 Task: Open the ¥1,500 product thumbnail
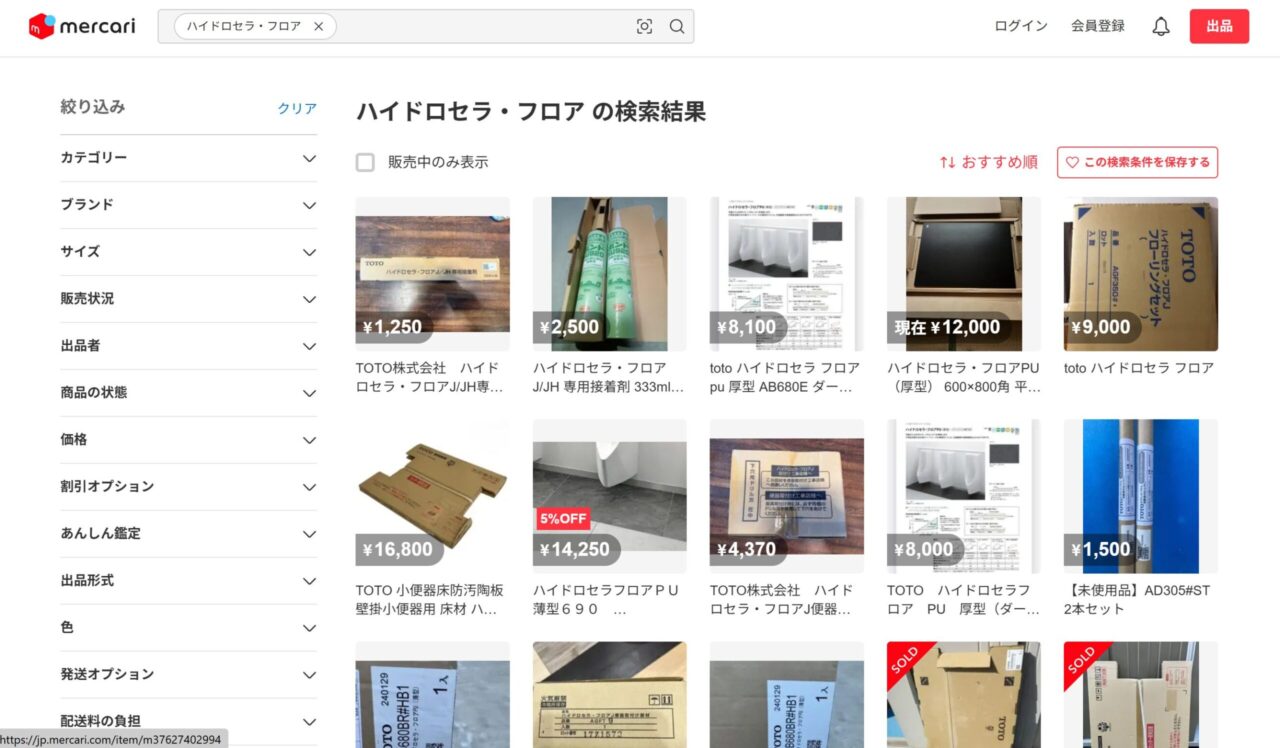1141,496
